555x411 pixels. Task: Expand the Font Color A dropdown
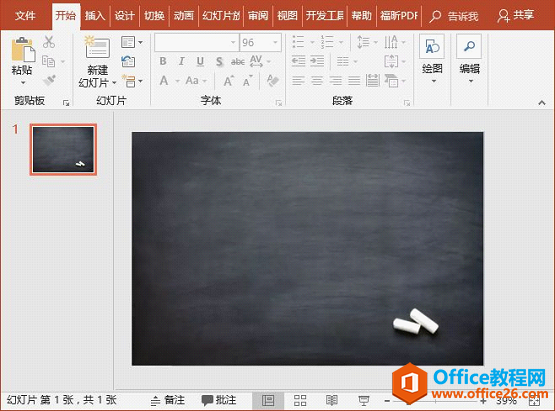pyautogui.click(x=178, y=81)
